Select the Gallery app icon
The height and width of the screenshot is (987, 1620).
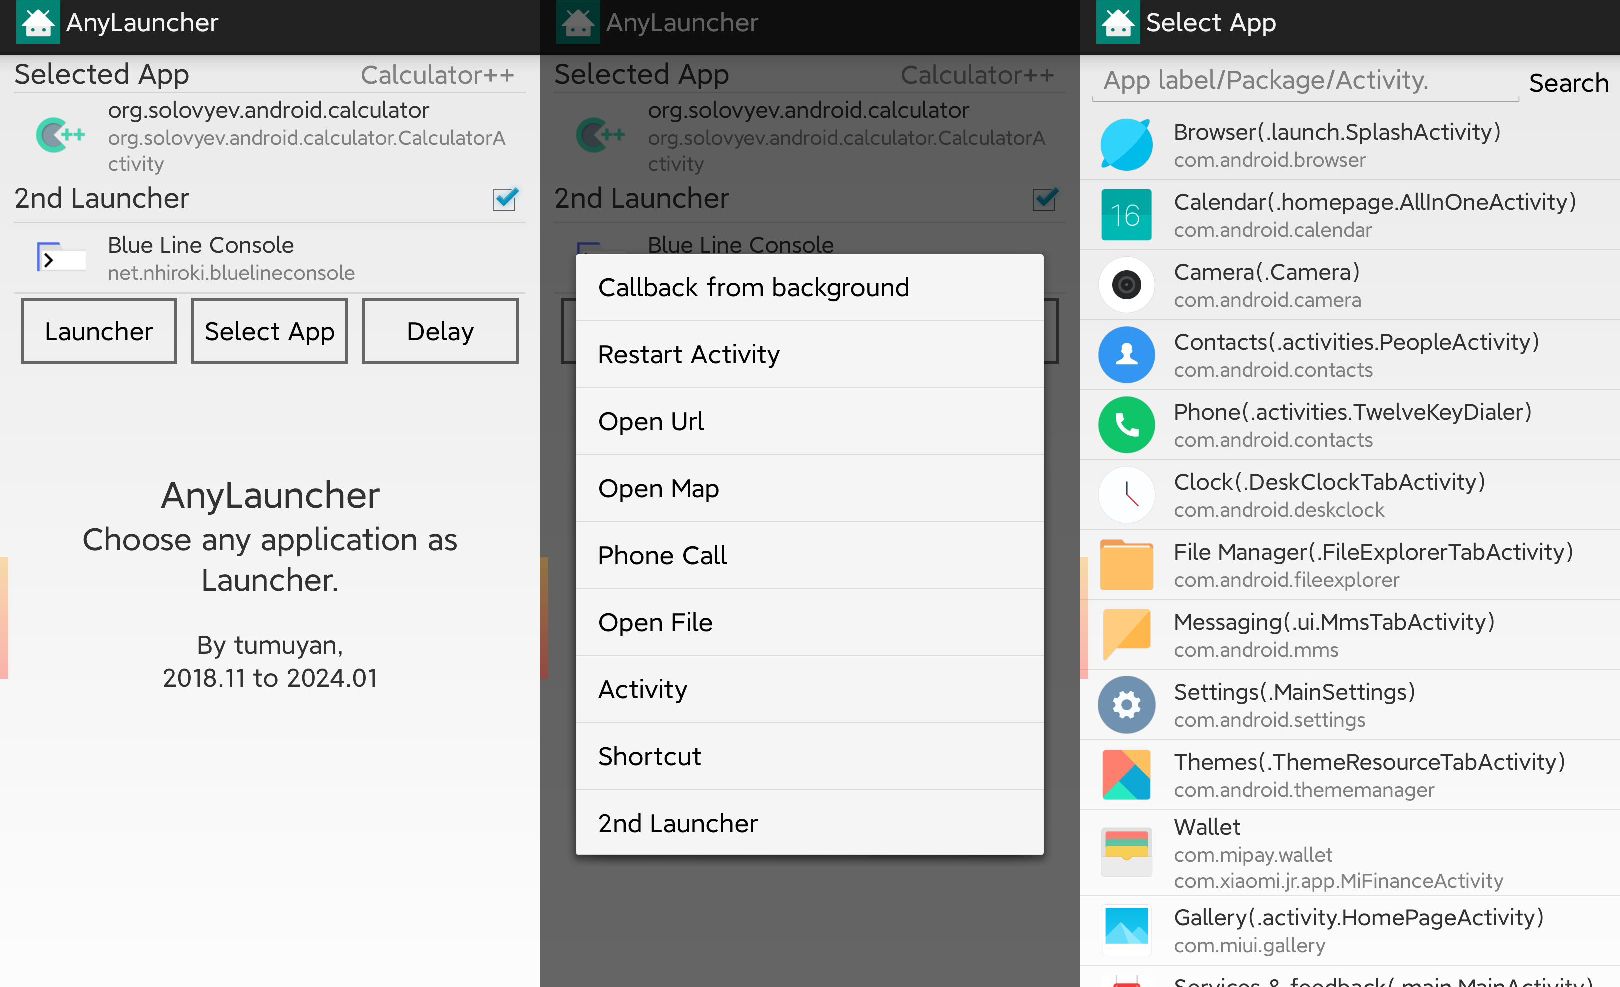click(1126, 929)
